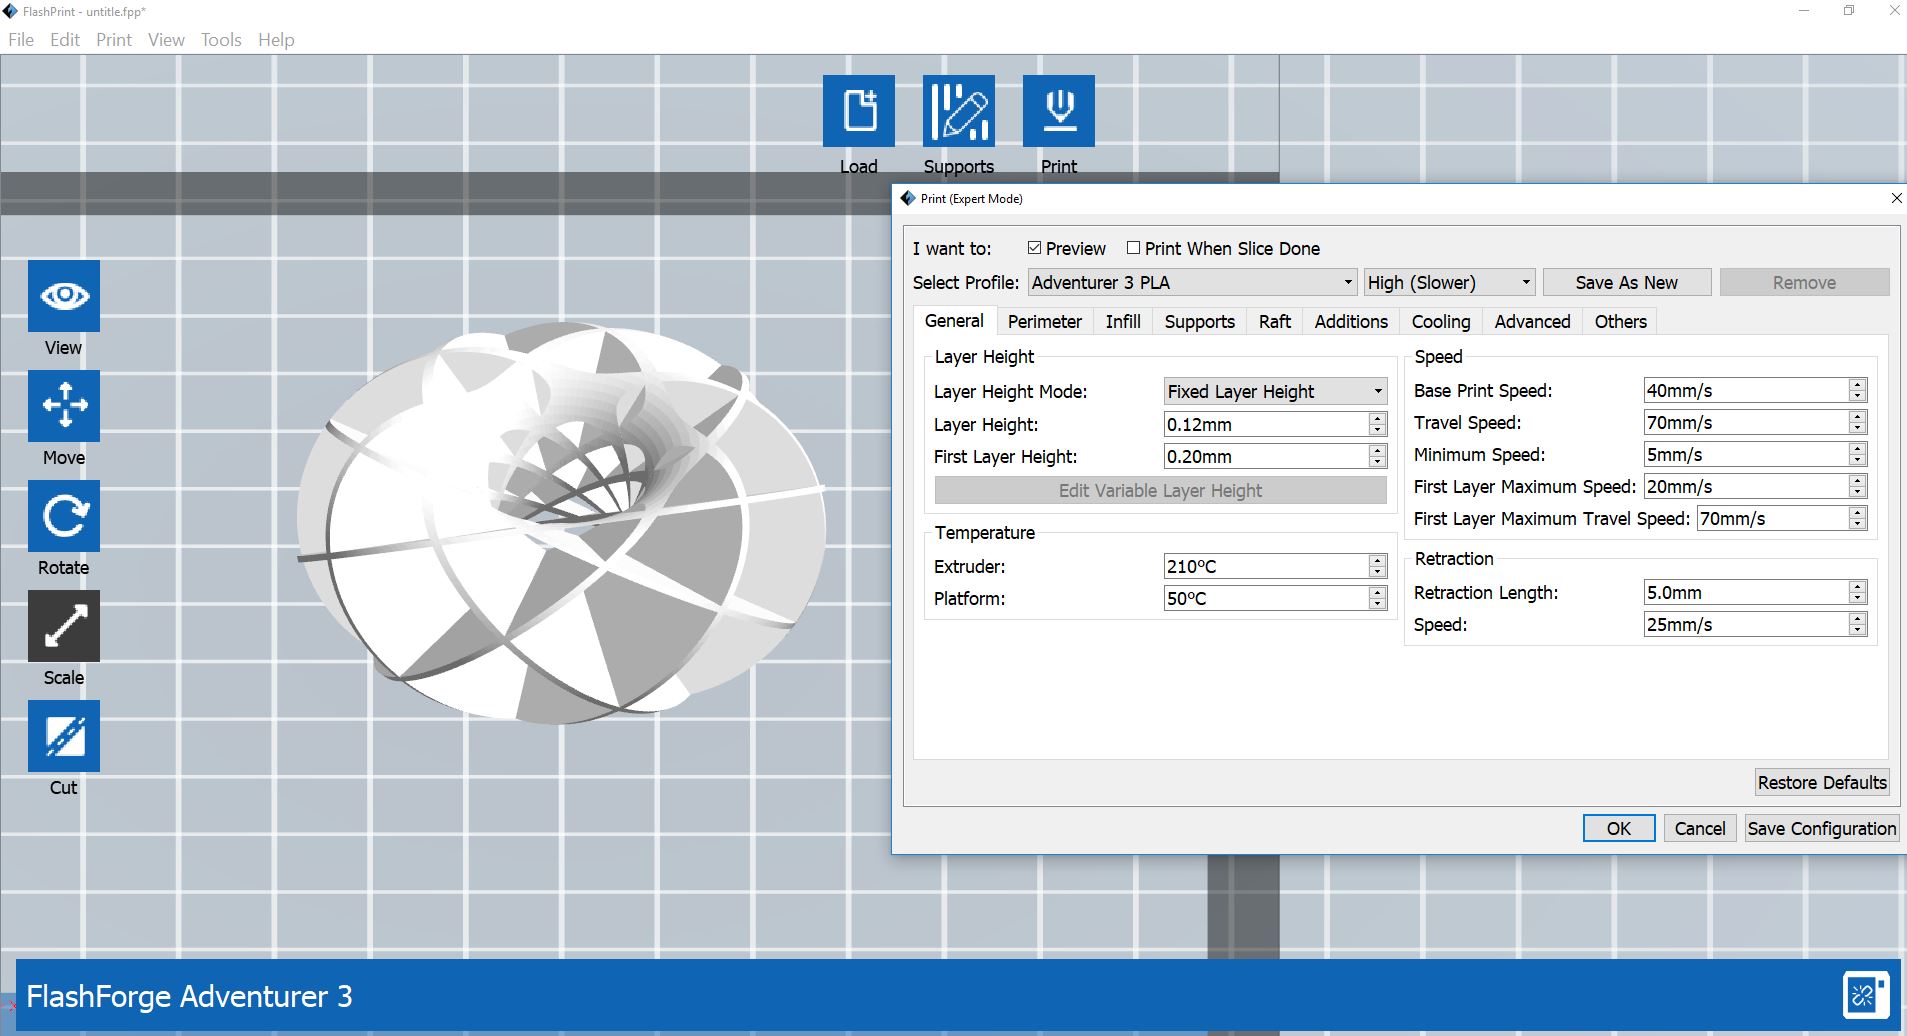Open the File menu
This screenshot has width=1907, height=1036.
click(x=21, y=40)
